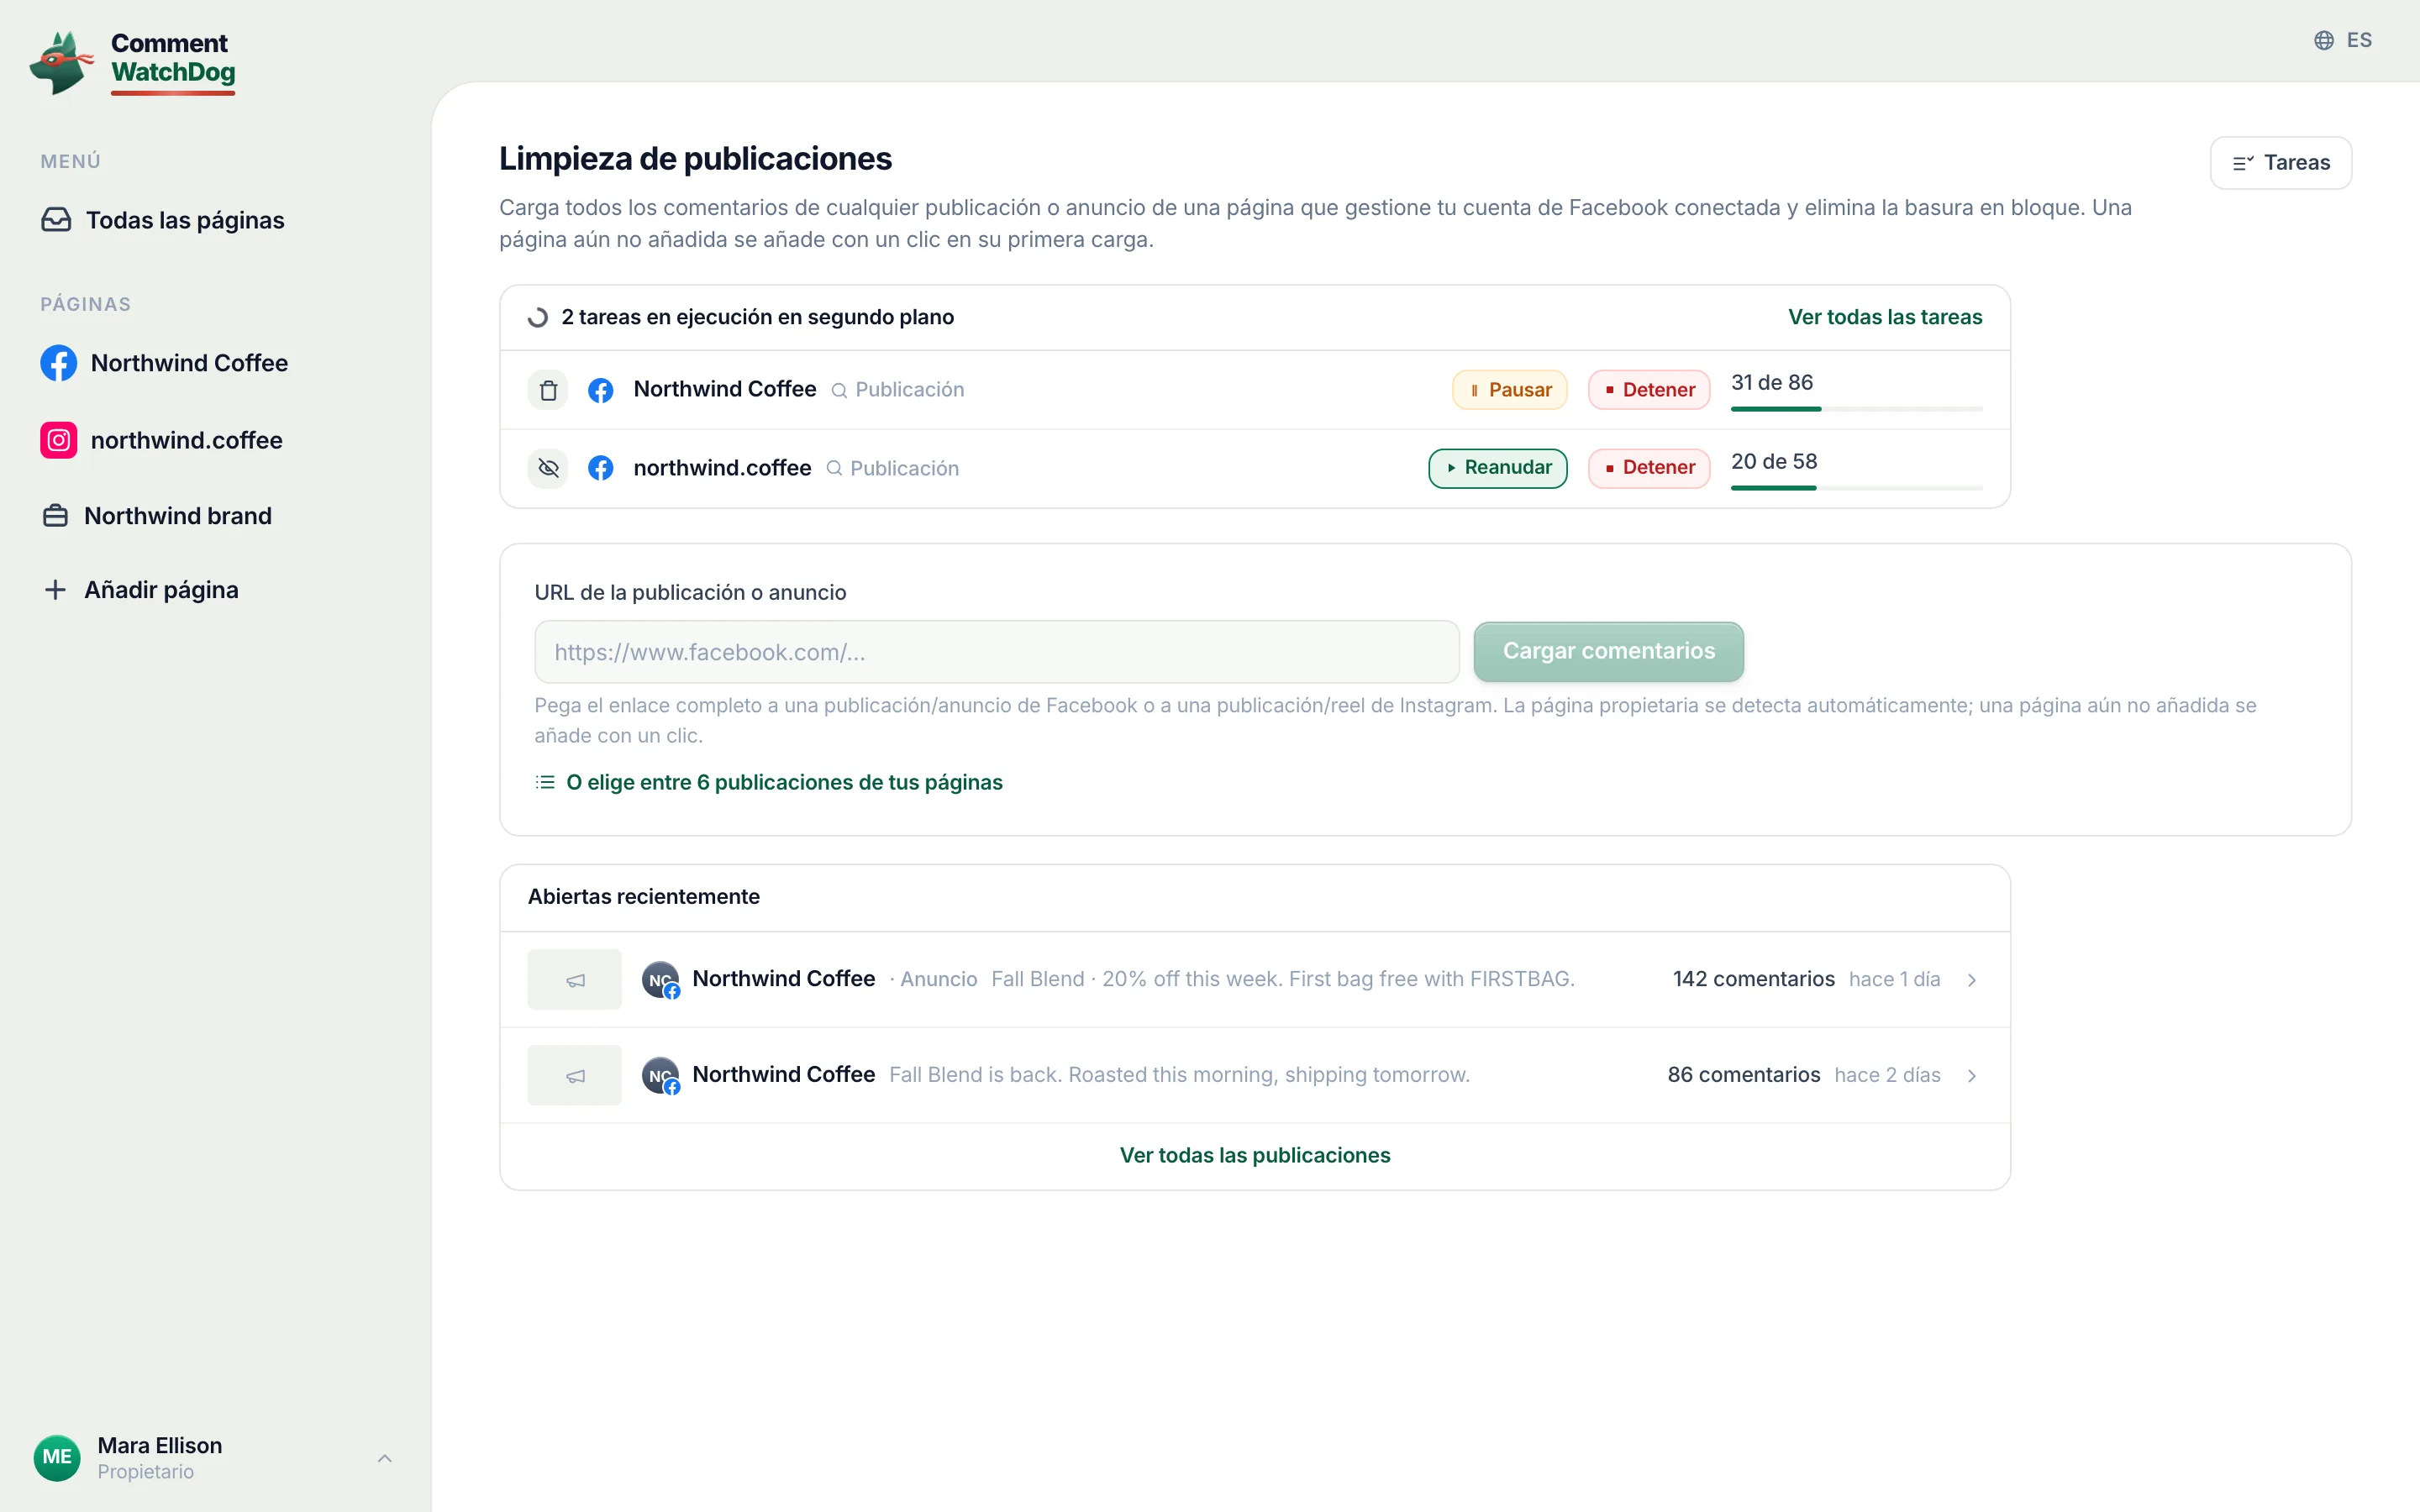The width and height of the screenshot is (2420, 1512).
Task: Click the megaphone thumbnail of the 142 comentarios row
Action: 575,980
